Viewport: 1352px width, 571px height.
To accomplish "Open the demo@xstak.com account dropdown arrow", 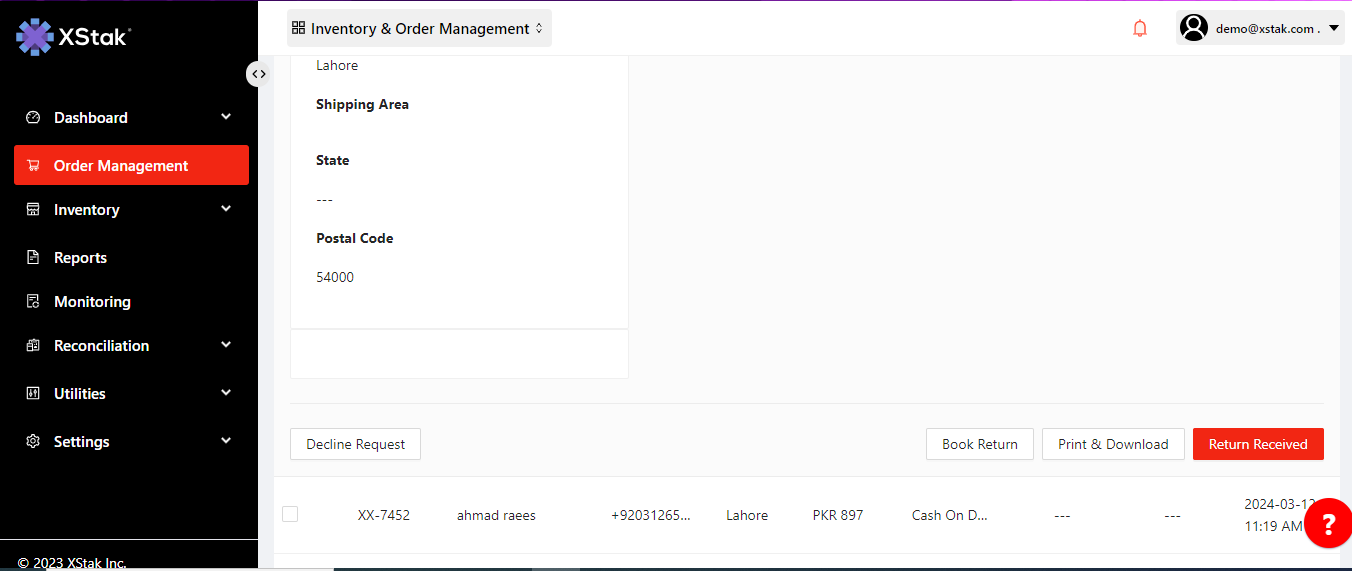I will (1334, 28).
